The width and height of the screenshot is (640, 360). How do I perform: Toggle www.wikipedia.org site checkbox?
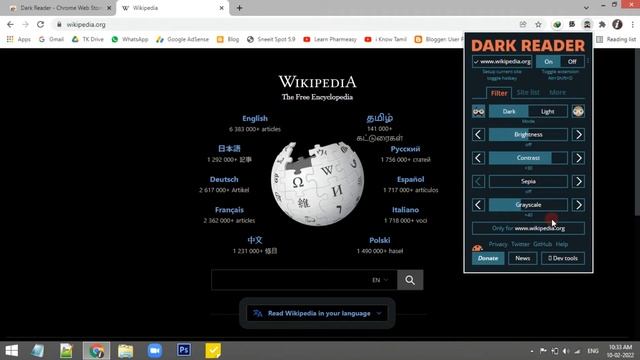click(x=502, y=62)
